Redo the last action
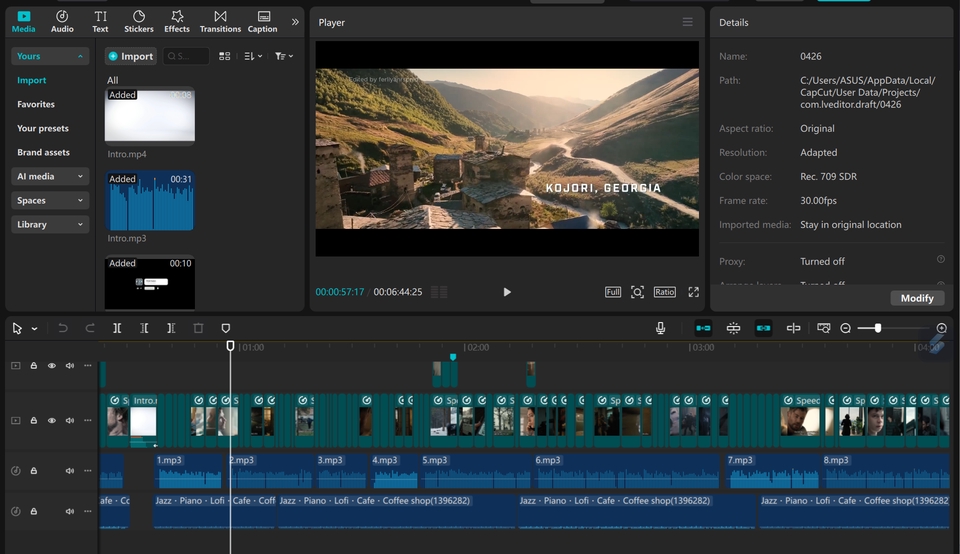Viewport: 960px width, 554px height. [90, 328]
